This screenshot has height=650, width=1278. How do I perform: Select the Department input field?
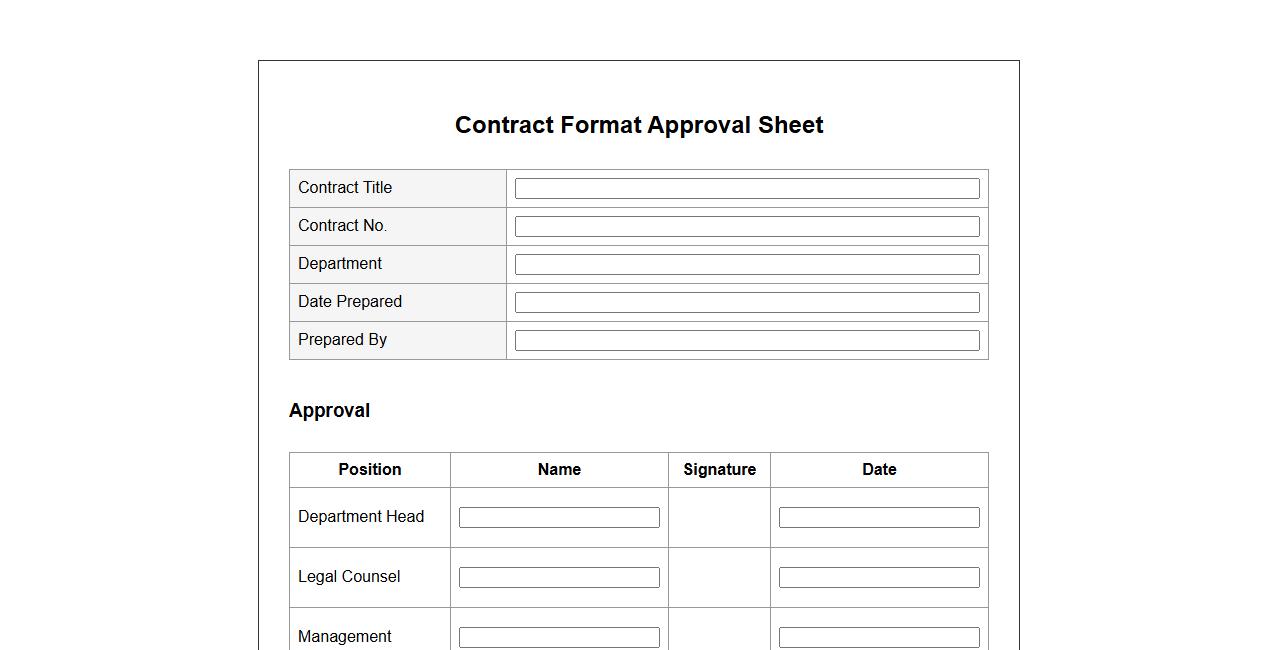747,265
